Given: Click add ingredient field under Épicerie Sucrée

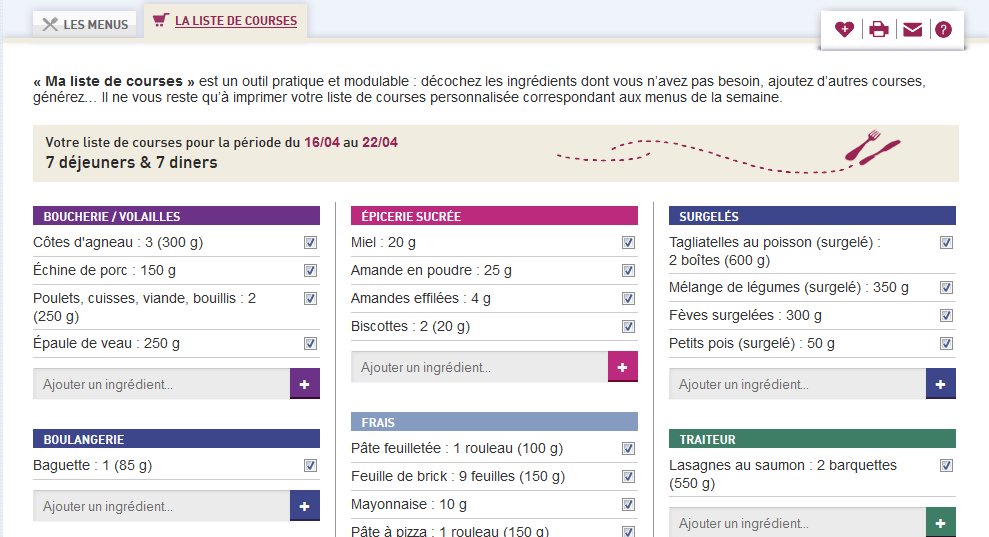Looking at the screenshot, I should coord(479,367).
